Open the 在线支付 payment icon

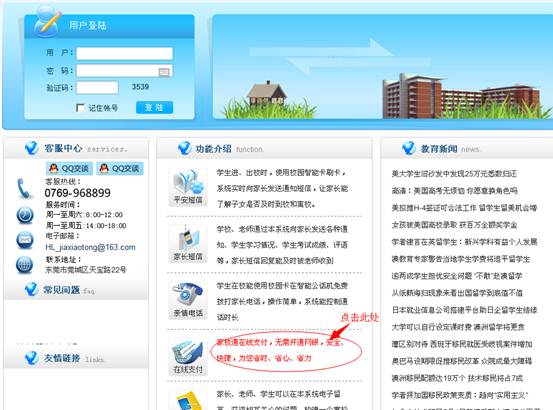point(188,356)
